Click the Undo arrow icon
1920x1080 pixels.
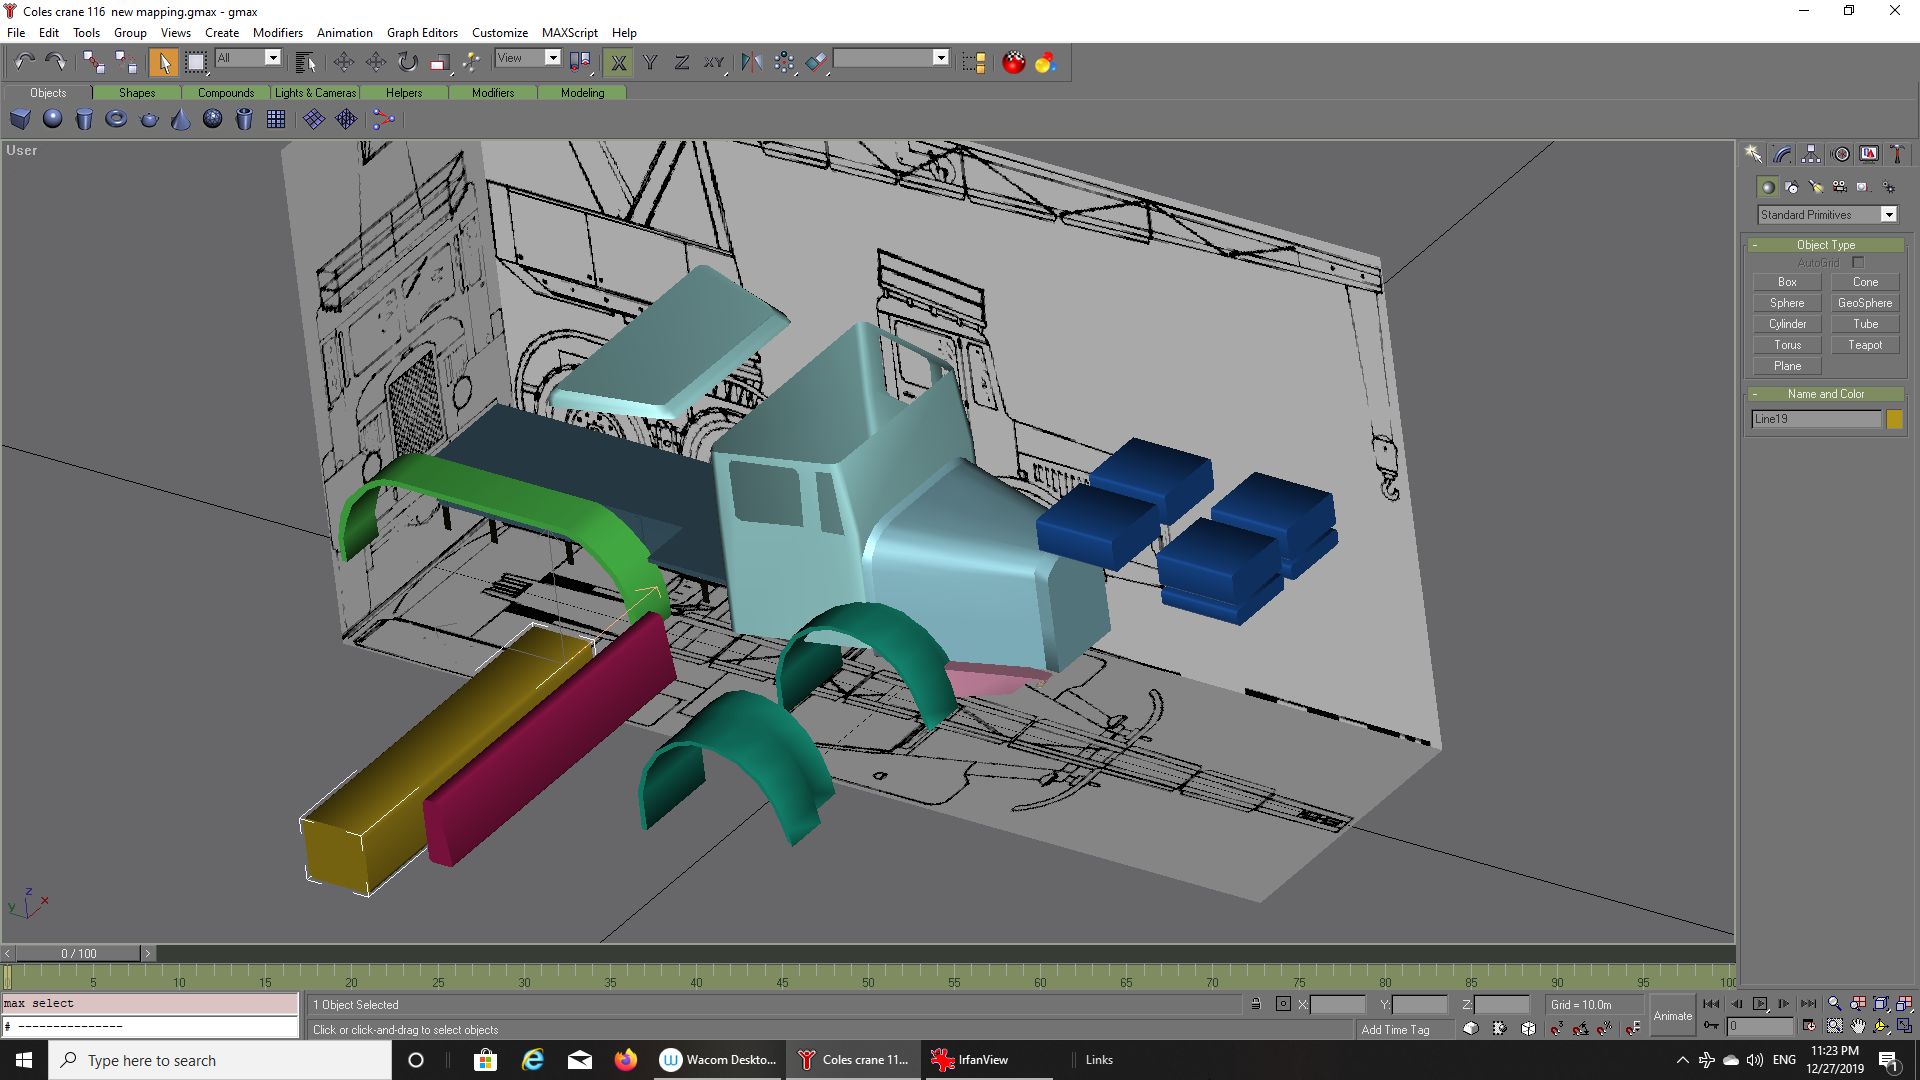tap(24, 62)
